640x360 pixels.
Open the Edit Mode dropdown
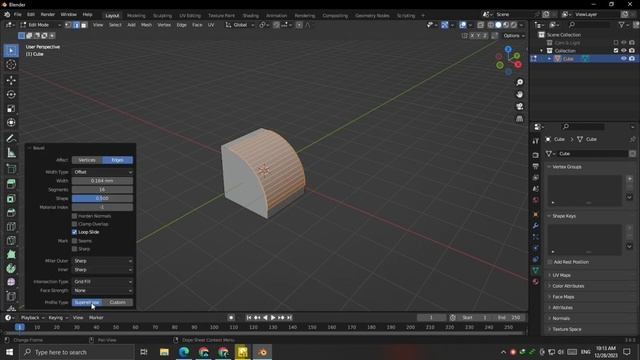[40, 25]
